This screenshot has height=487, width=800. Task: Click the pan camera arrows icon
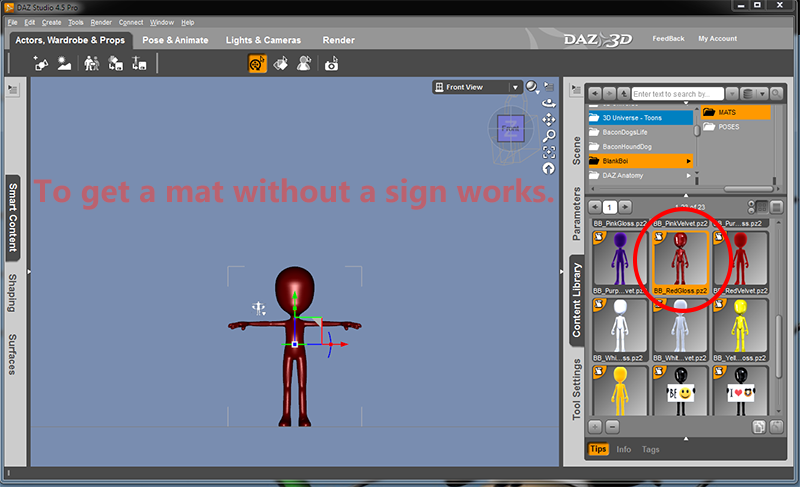pyautogui.click(x=549, y=119)
